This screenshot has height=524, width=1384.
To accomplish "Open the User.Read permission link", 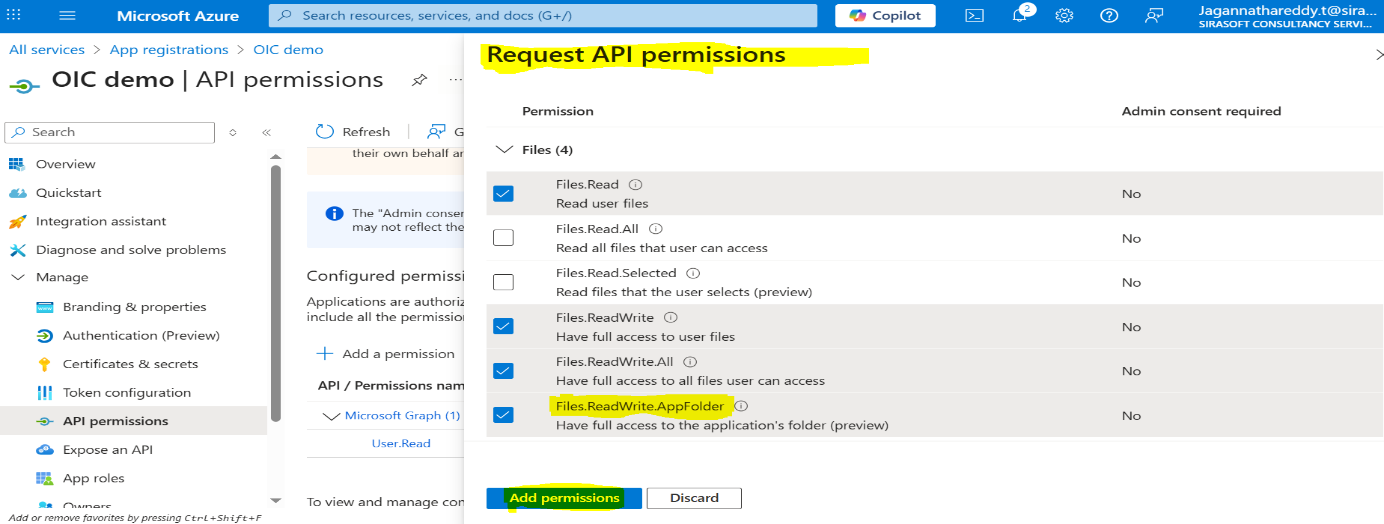I will (x=401, y=443).
